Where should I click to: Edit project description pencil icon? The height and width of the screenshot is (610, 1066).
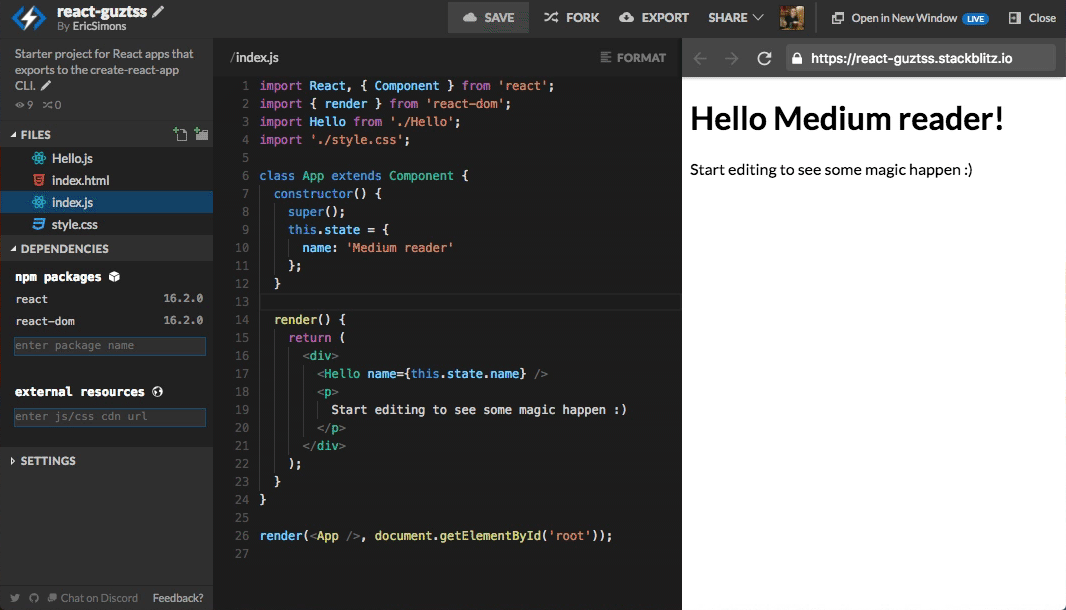(x=46, y=86)
